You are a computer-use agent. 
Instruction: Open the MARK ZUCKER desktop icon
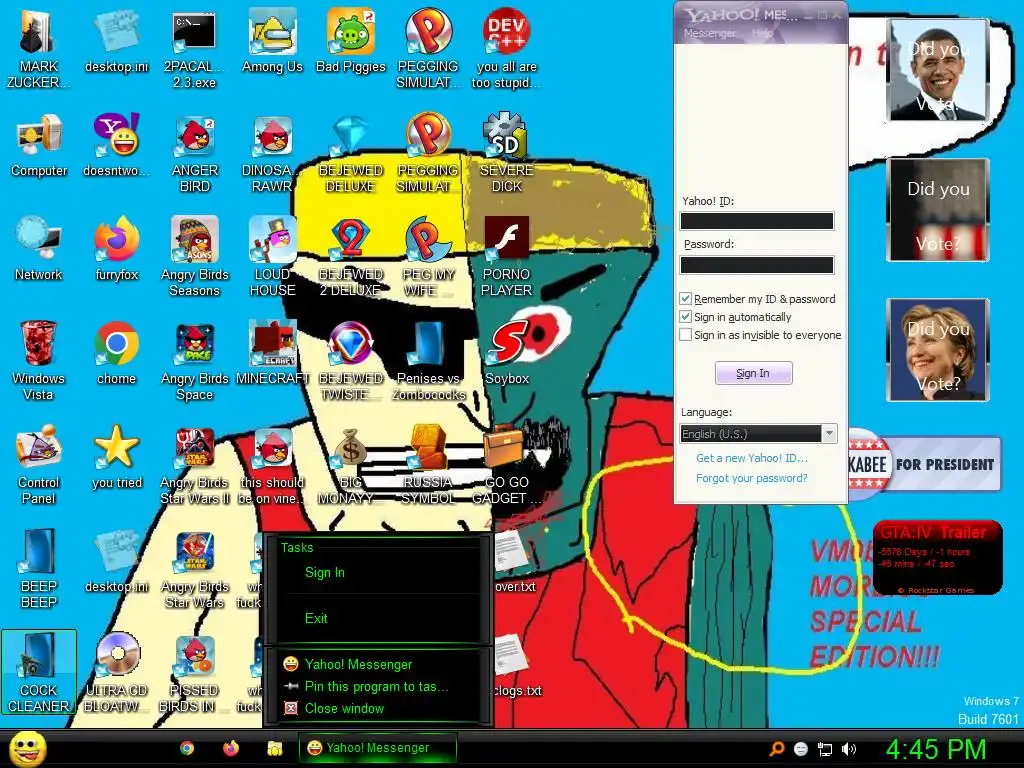[x=39, y=49]
